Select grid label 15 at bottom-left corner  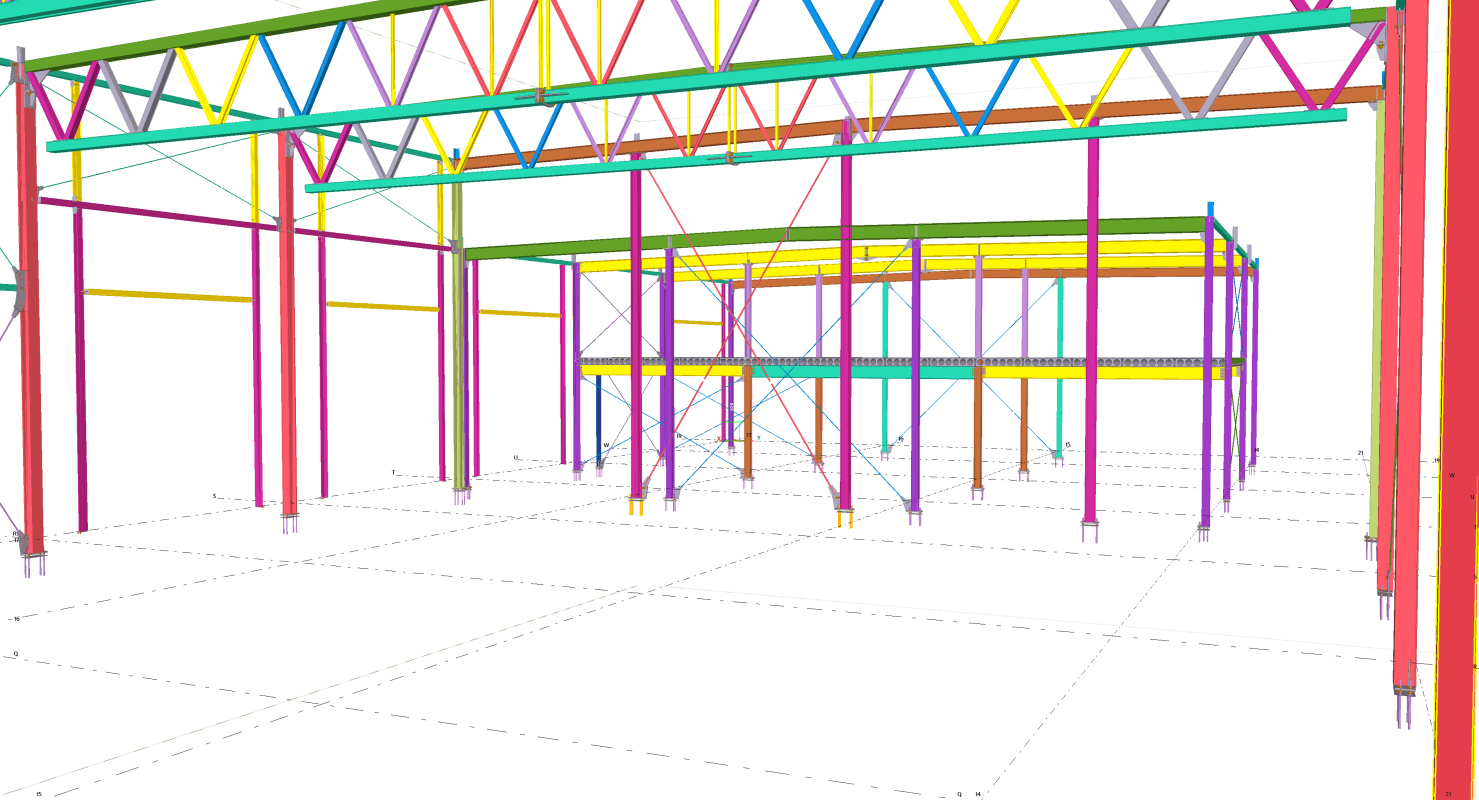coord(39,794)
